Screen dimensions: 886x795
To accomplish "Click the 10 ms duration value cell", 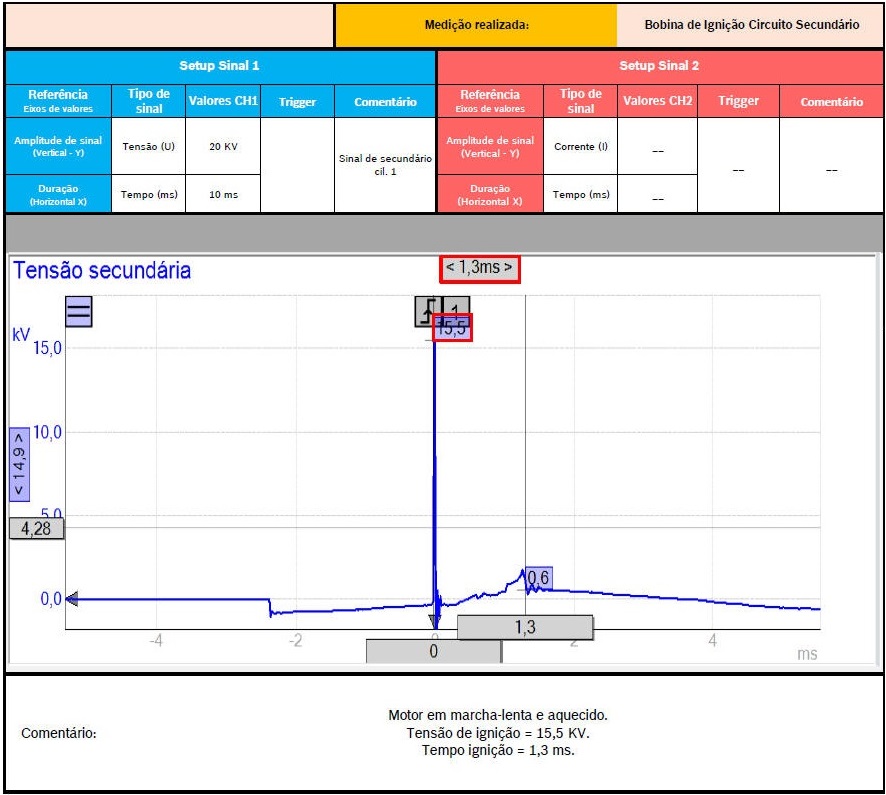I will [223, 194].
